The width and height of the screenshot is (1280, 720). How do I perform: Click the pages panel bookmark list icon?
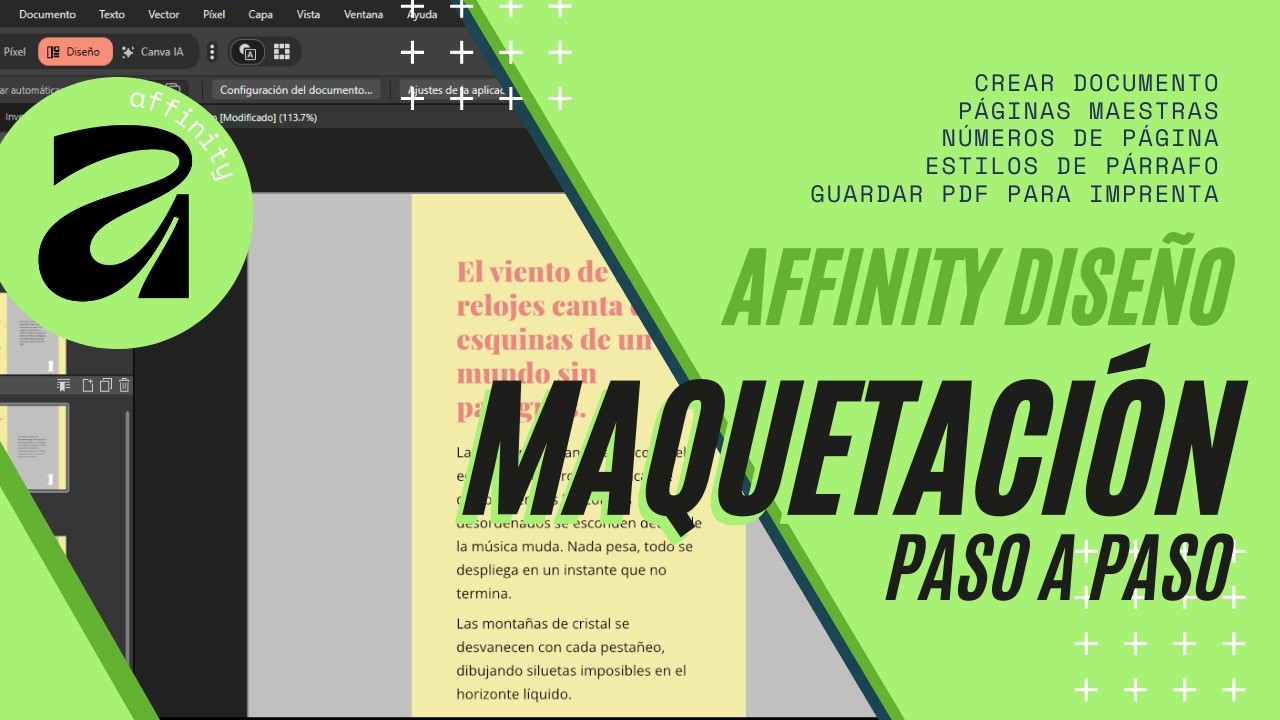tap(64, 385)
